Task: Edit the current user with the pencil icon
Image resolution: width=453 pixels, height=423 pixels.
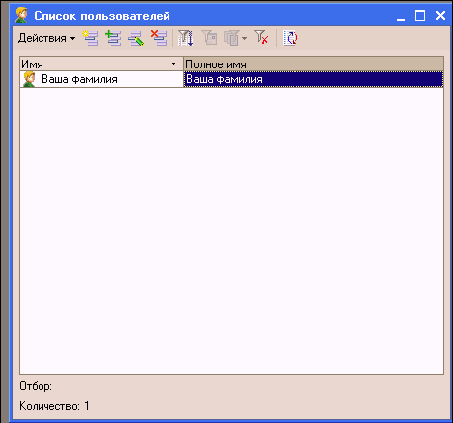Action: [x=136, y=38]
